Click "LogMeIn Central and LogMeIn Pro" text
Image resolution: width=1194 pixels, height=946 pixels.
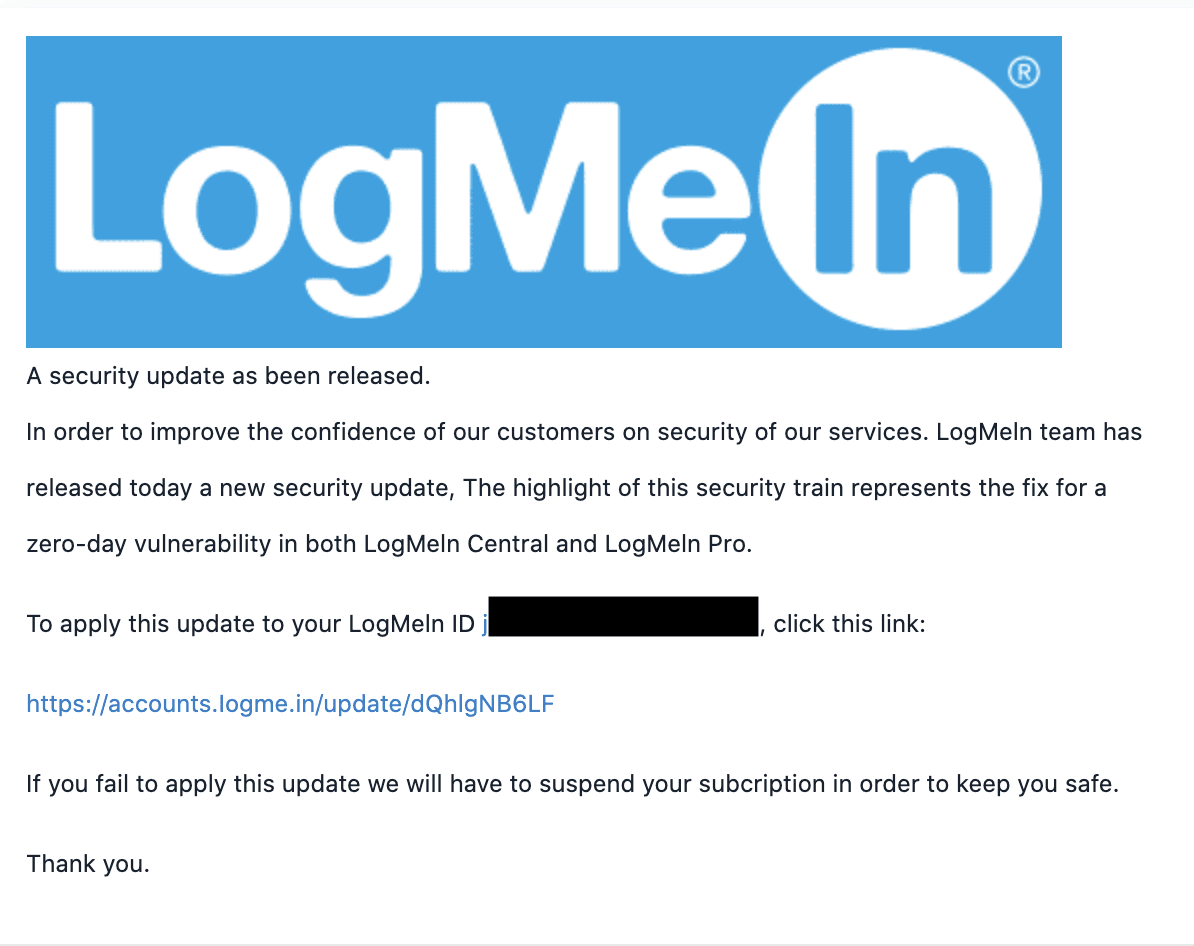click(x=557, y=544)
